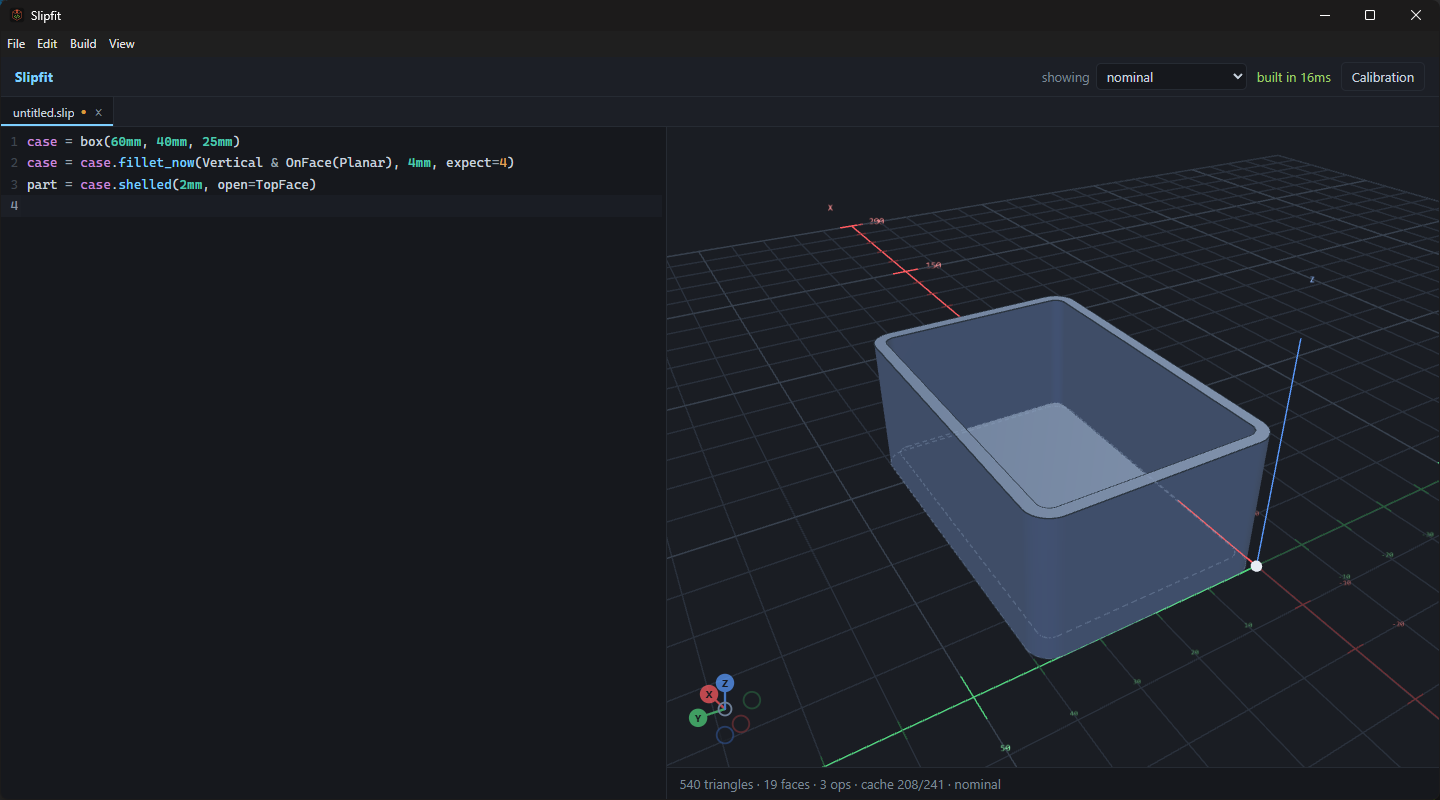Click the blue Z axis gizmo handle

coord(725,683)
